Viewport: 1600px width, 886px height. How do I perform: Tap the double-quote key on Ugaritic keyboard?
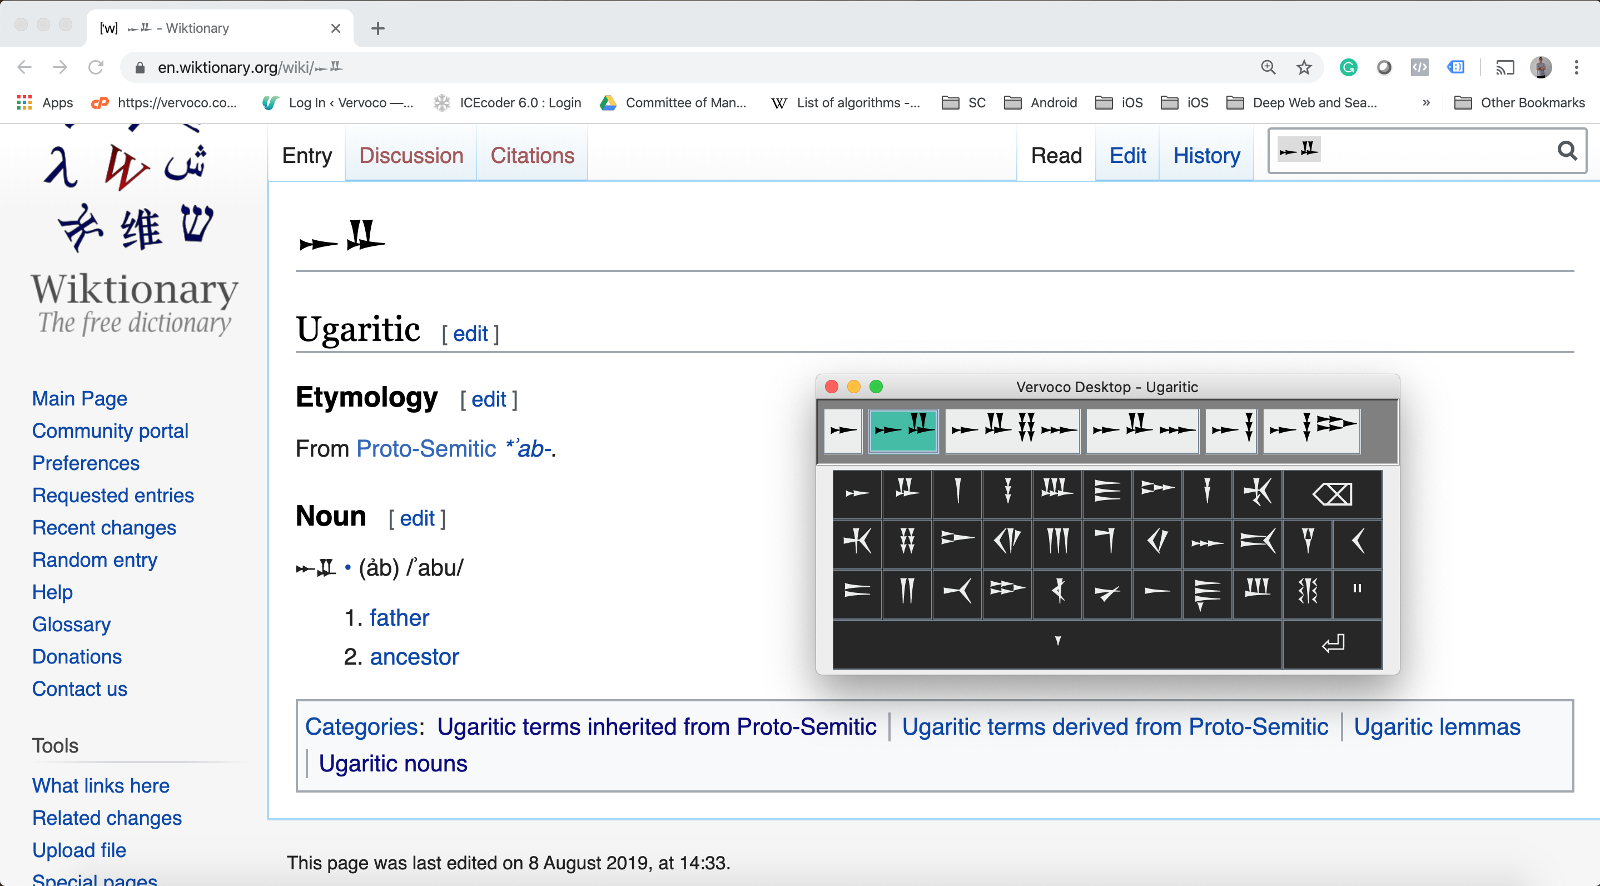(x=1357, y=594)
